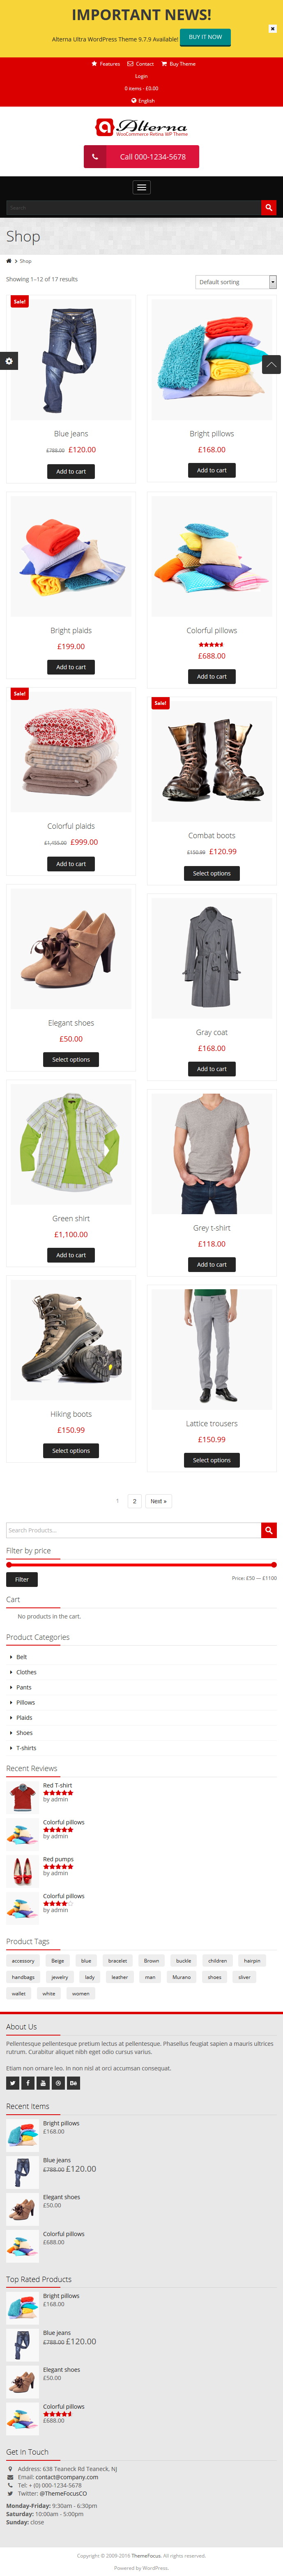This screenshot has height=2576, width=283.
Task: Open the Contact menu link
Action: (x=141, y=64)
